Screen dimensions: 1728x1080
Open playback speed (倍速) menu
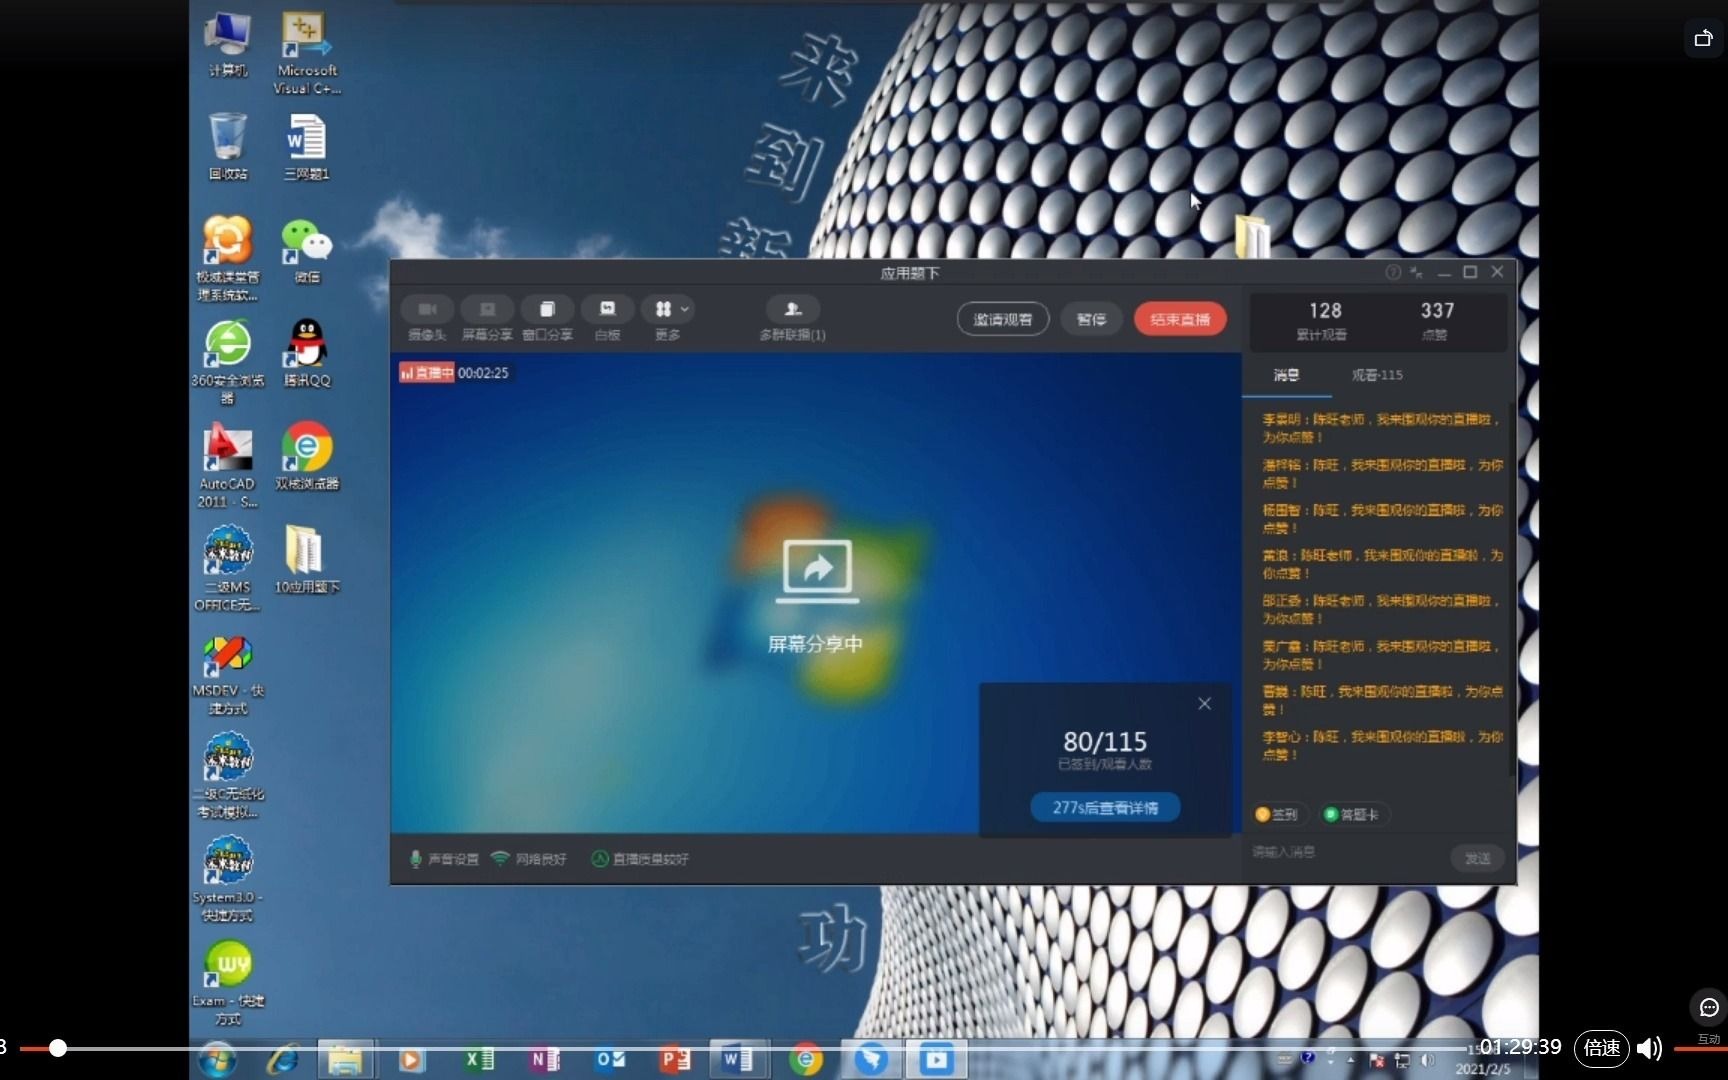coord(1601,1048)
